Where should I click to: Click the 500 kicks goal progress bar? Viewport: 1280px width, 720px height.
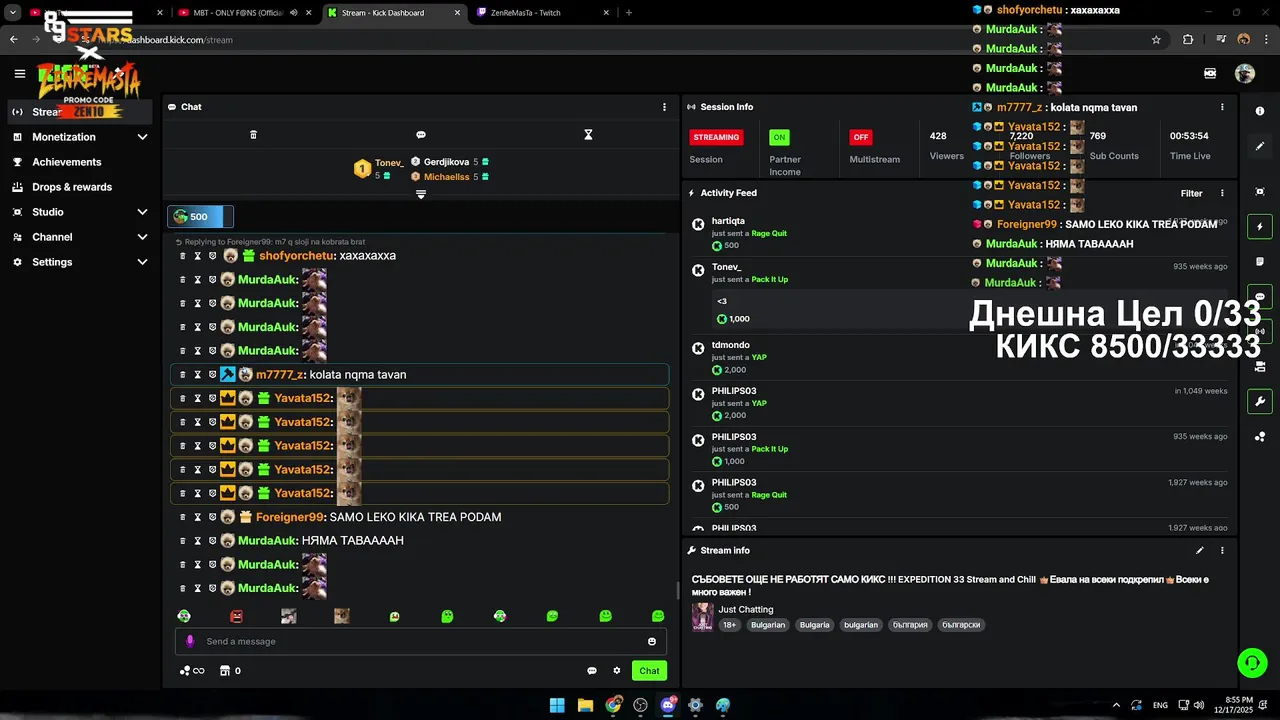(x=201, y=217)
